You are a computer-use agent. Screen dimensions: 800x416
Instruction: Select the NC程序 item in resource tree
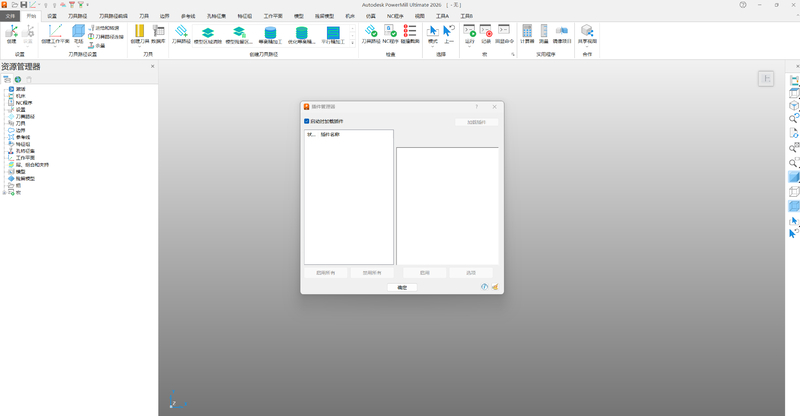pos(24,102)
